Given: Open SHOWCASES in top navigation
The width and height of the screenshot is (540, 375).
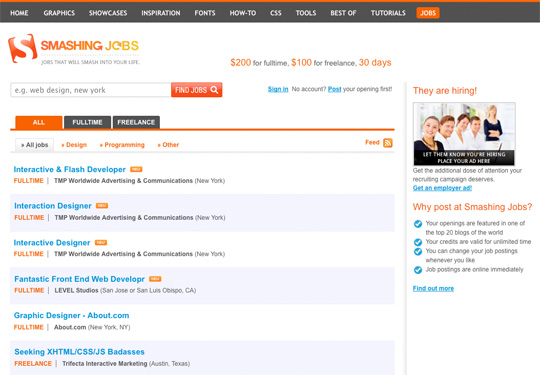Looking at the screenshot, I should (108, 13).
